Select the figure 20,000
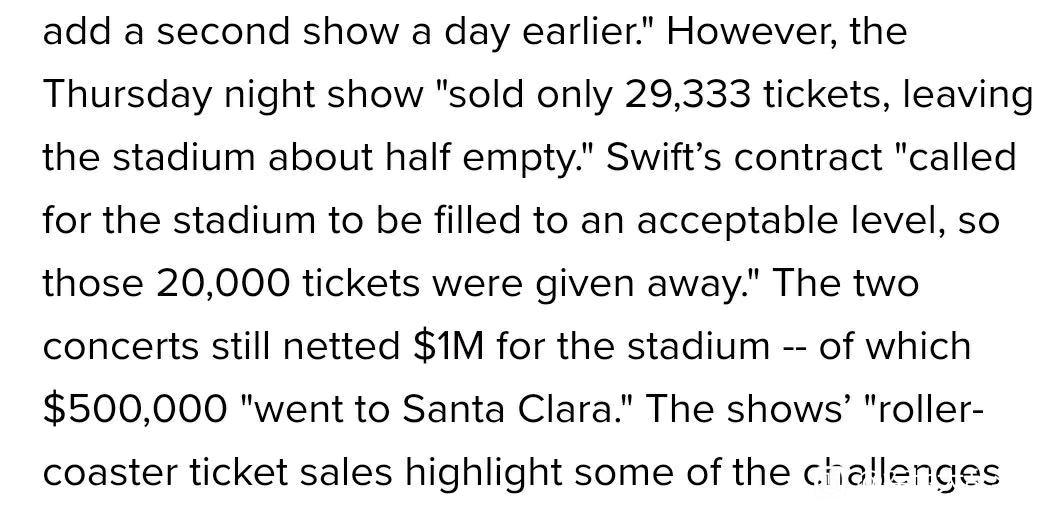 click(x=222, y=284)
